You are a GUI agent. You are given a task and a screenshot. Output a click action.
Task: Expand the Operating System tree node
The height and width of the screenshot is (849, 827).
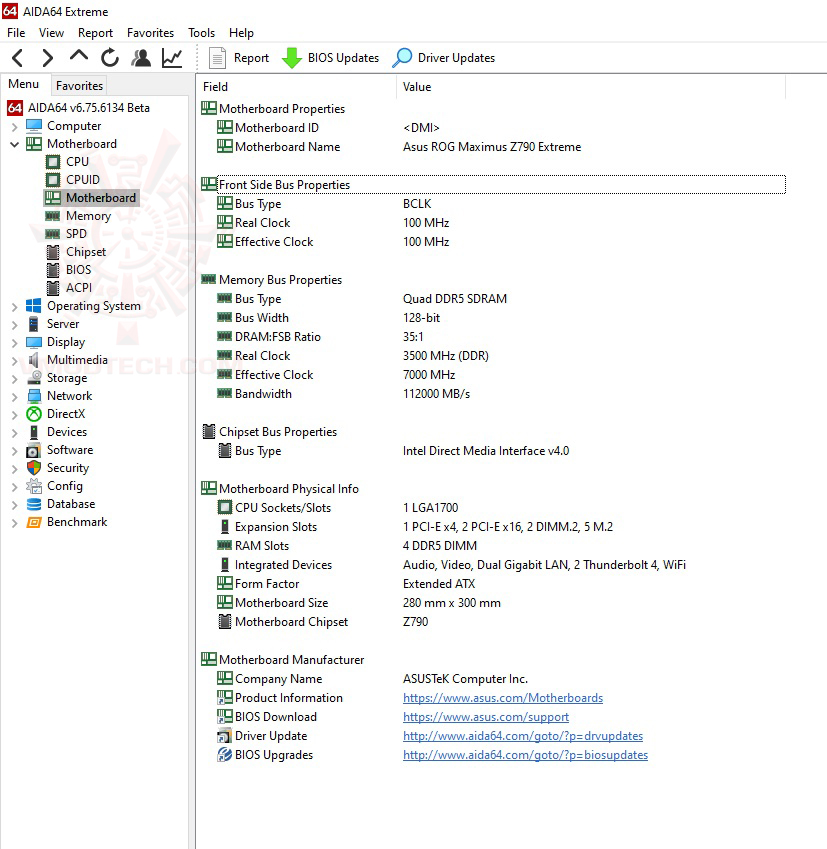click(15, 306)
